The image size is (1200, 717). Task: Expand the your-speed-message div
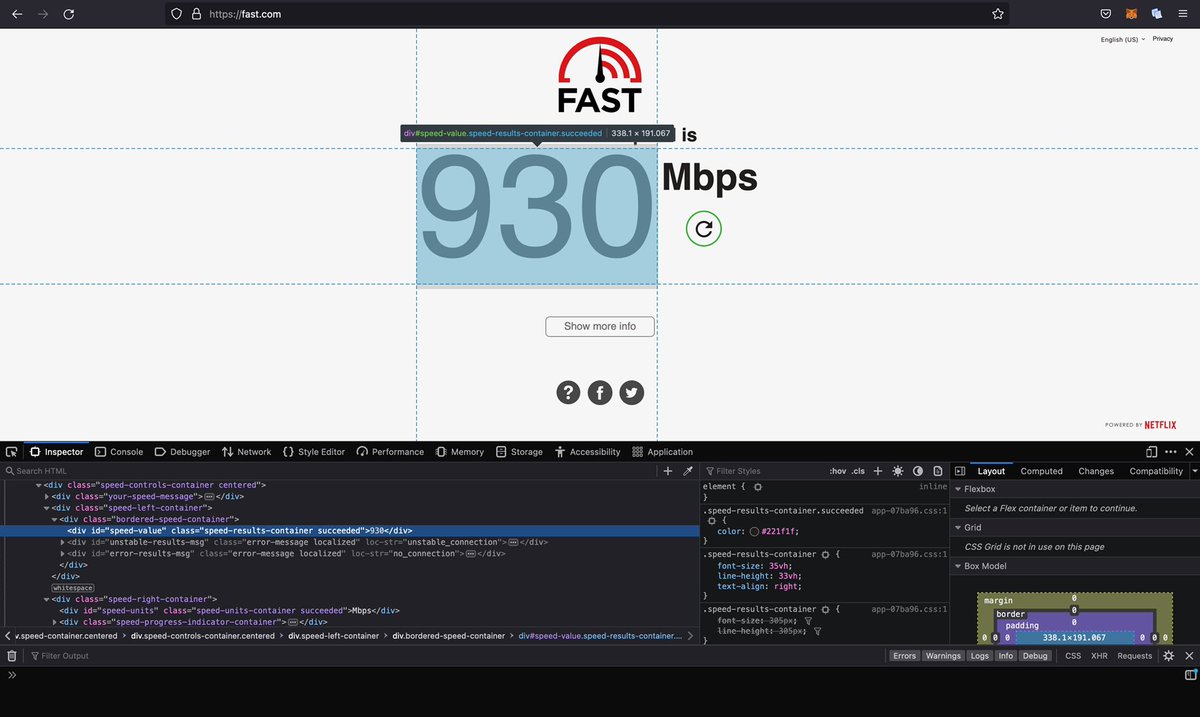[48, 496]
